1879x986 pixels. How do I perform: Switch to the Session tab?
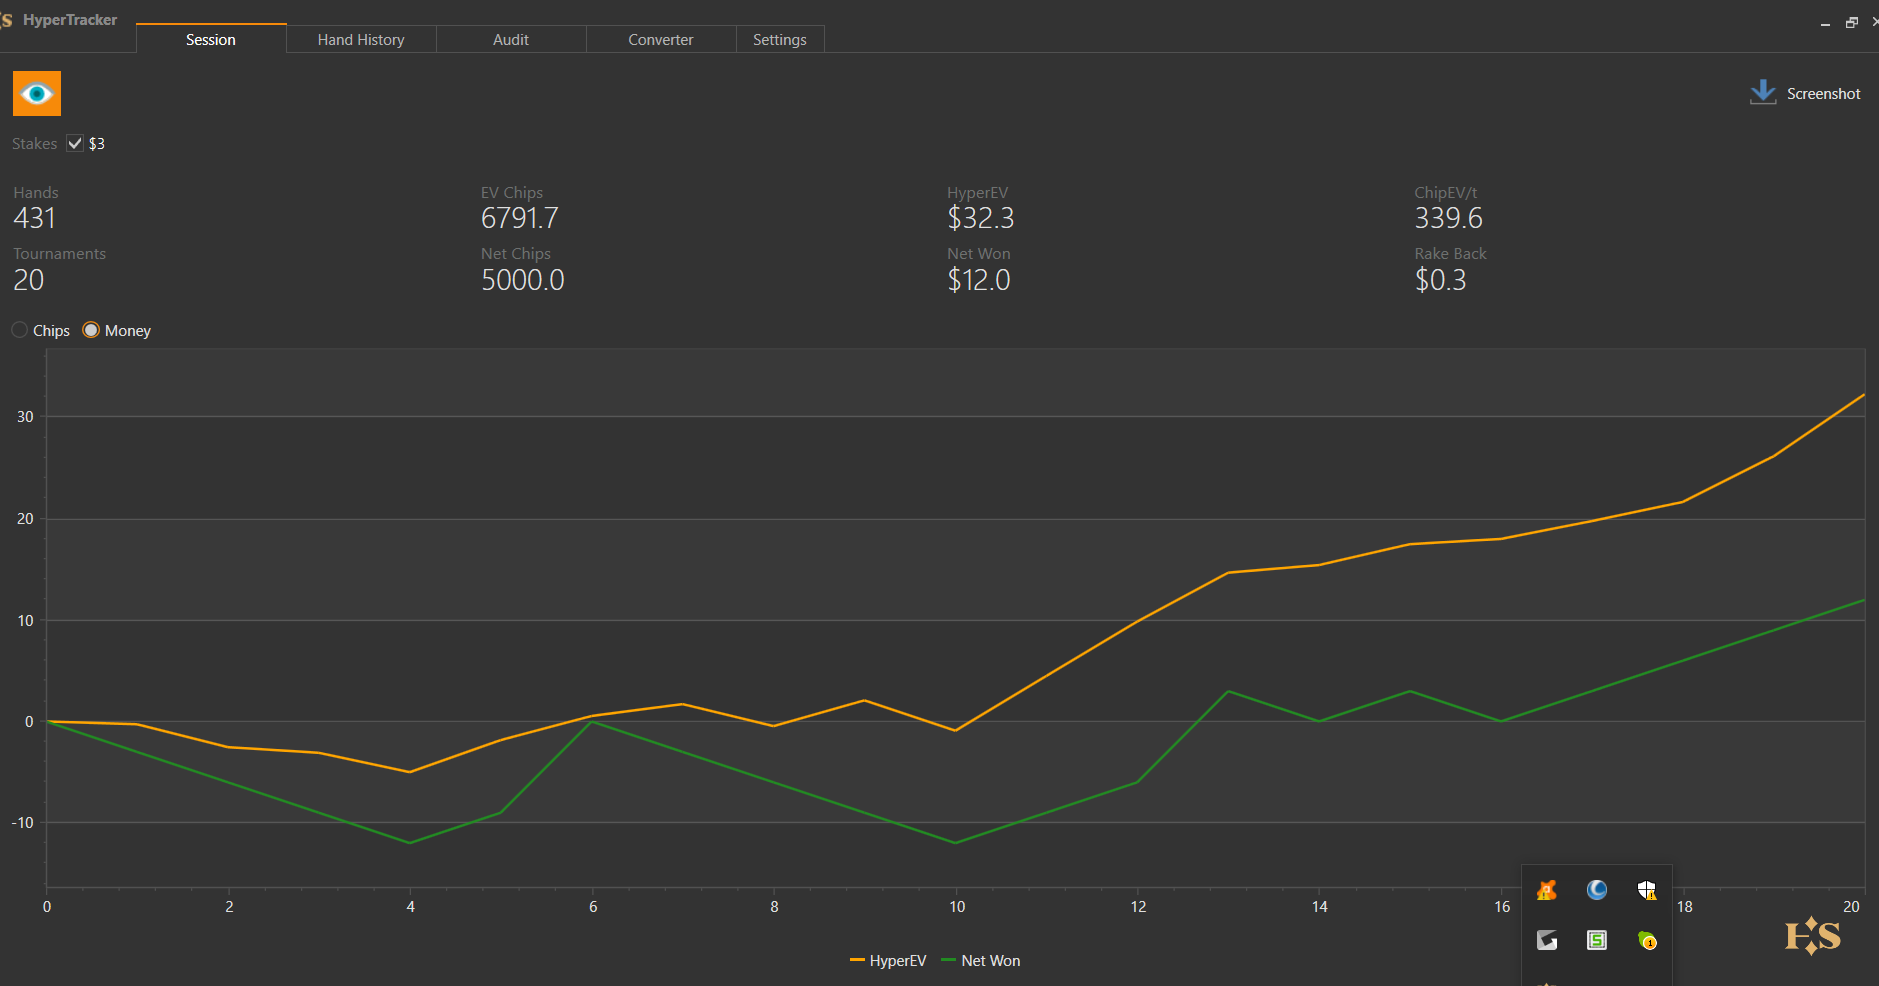tap(211, 39)
